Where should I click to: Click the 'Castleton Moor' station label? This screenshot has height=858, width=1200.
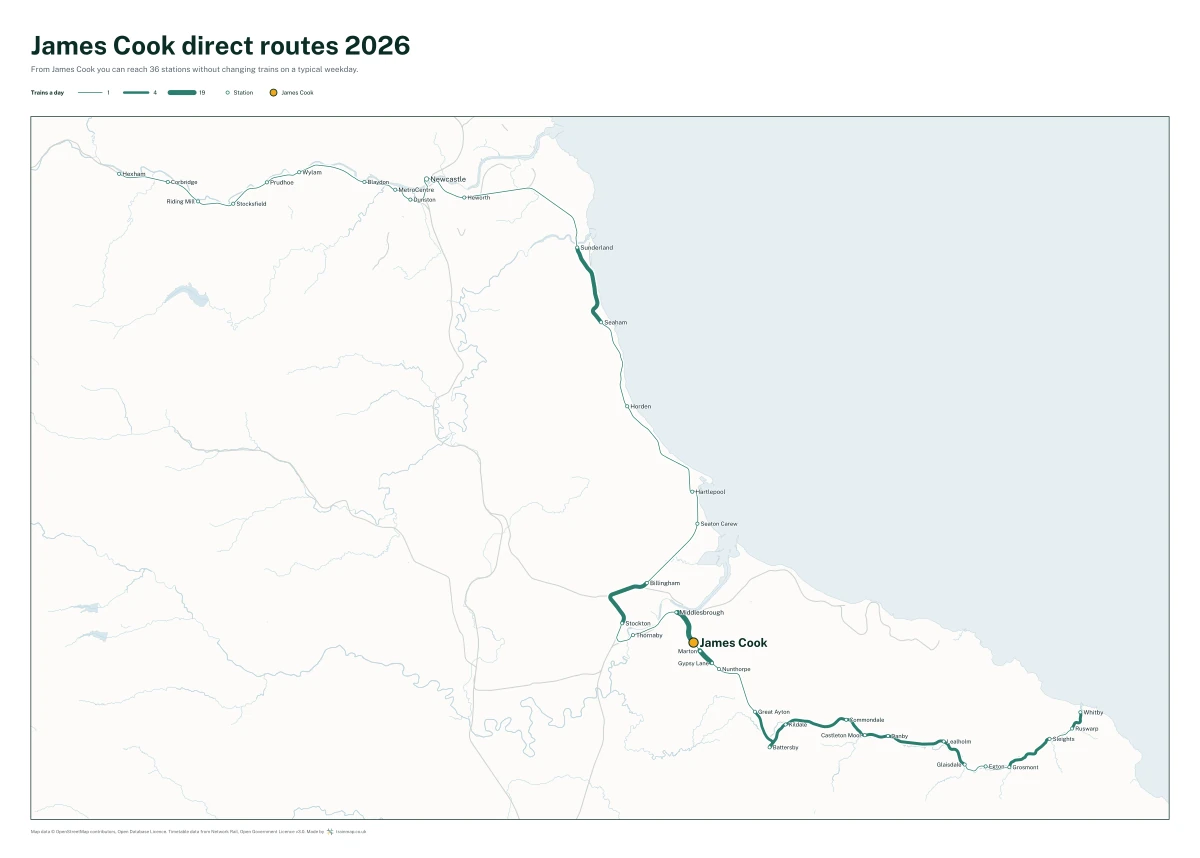841,735
